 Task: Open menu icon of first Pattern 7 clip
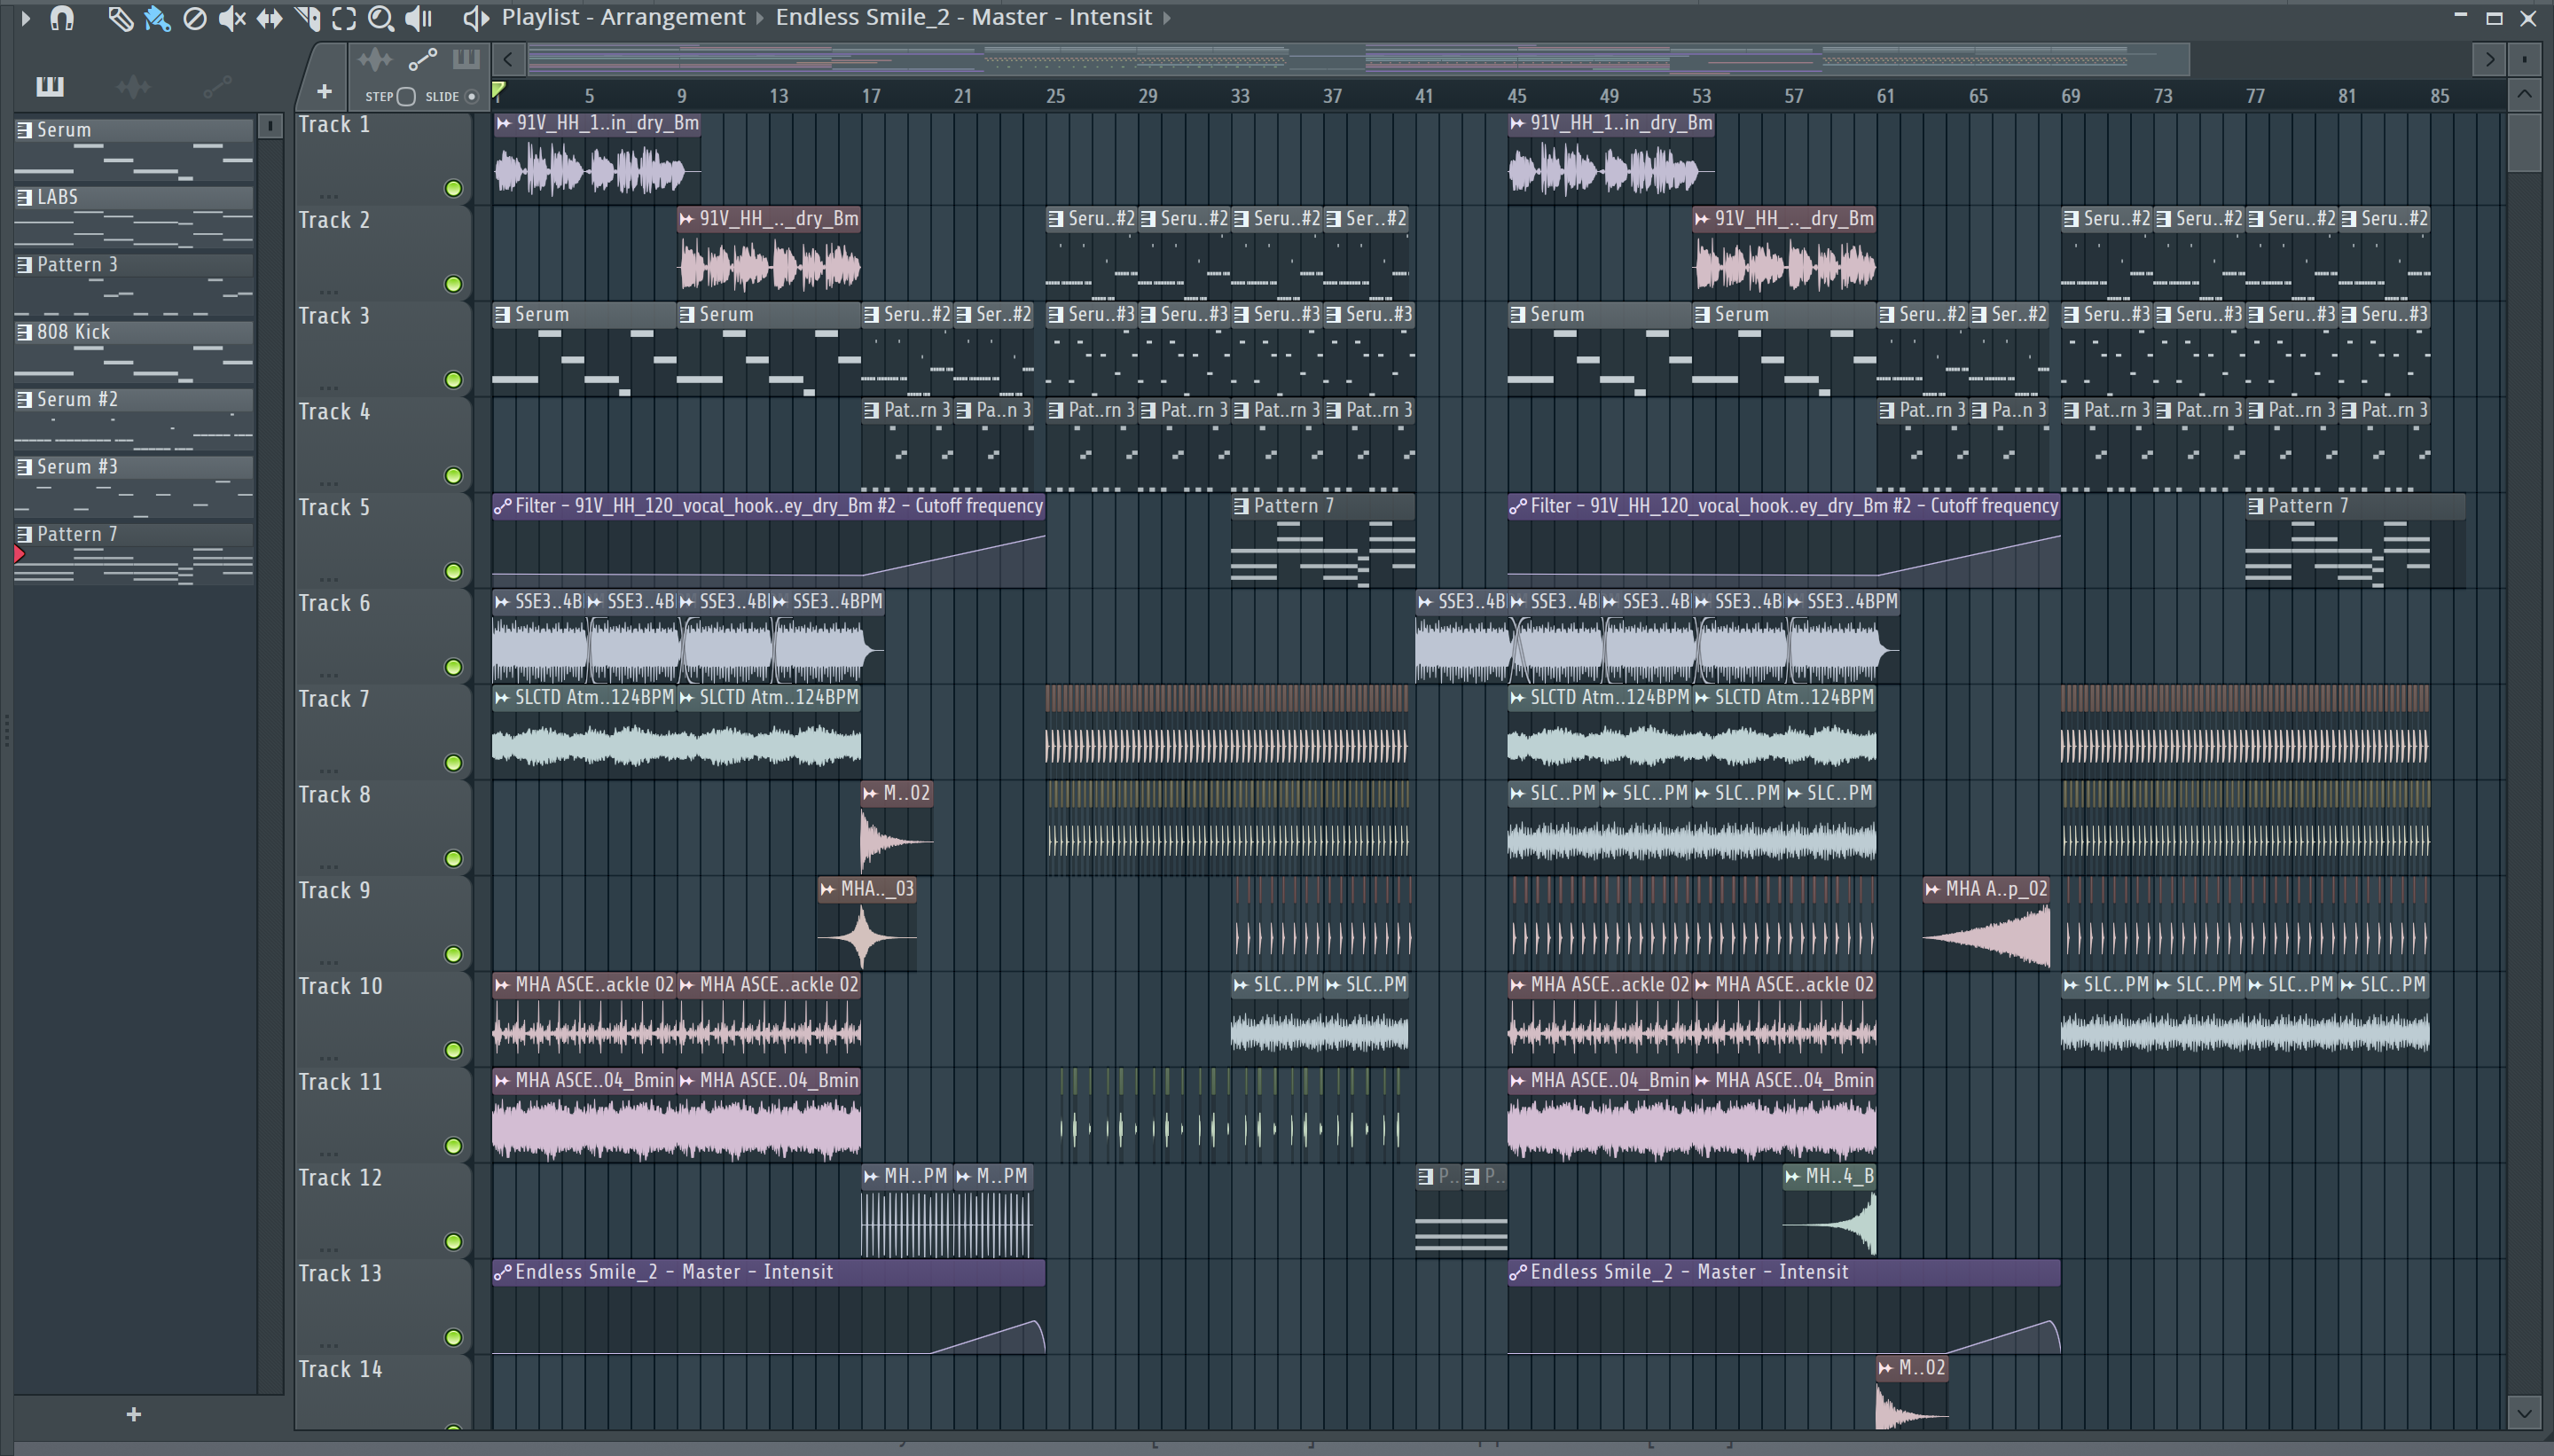[1241, 506]
